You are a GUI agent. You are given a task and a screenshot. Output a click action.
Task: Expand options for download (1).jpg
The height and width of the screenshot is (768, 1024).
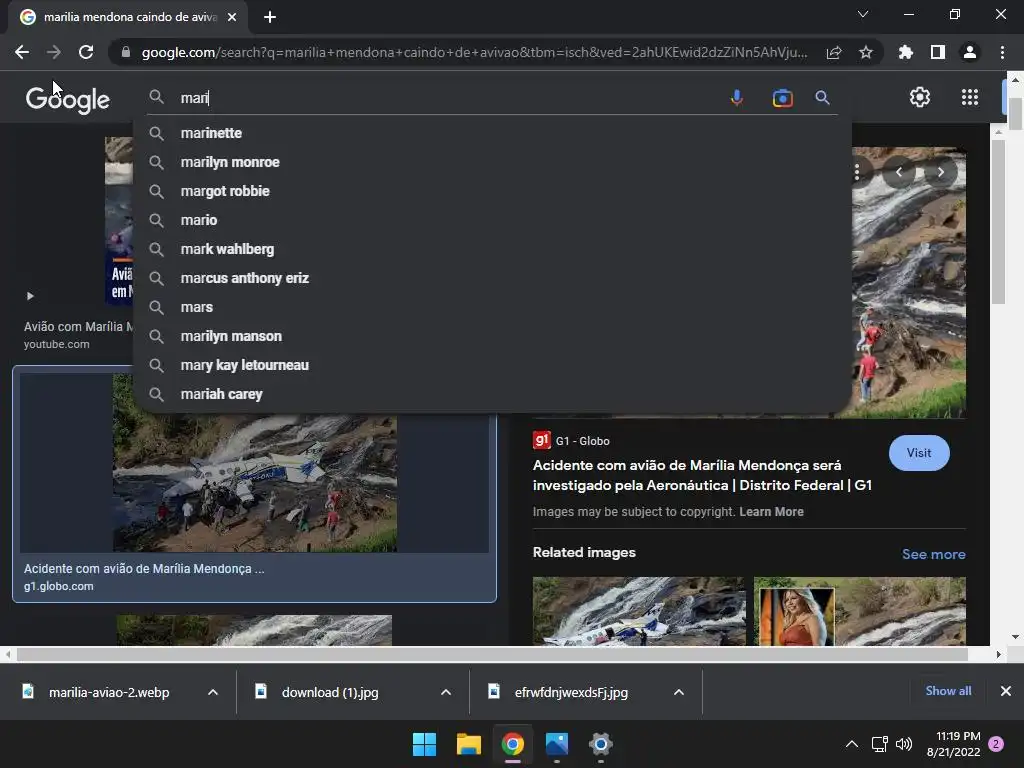pos(446,692)
